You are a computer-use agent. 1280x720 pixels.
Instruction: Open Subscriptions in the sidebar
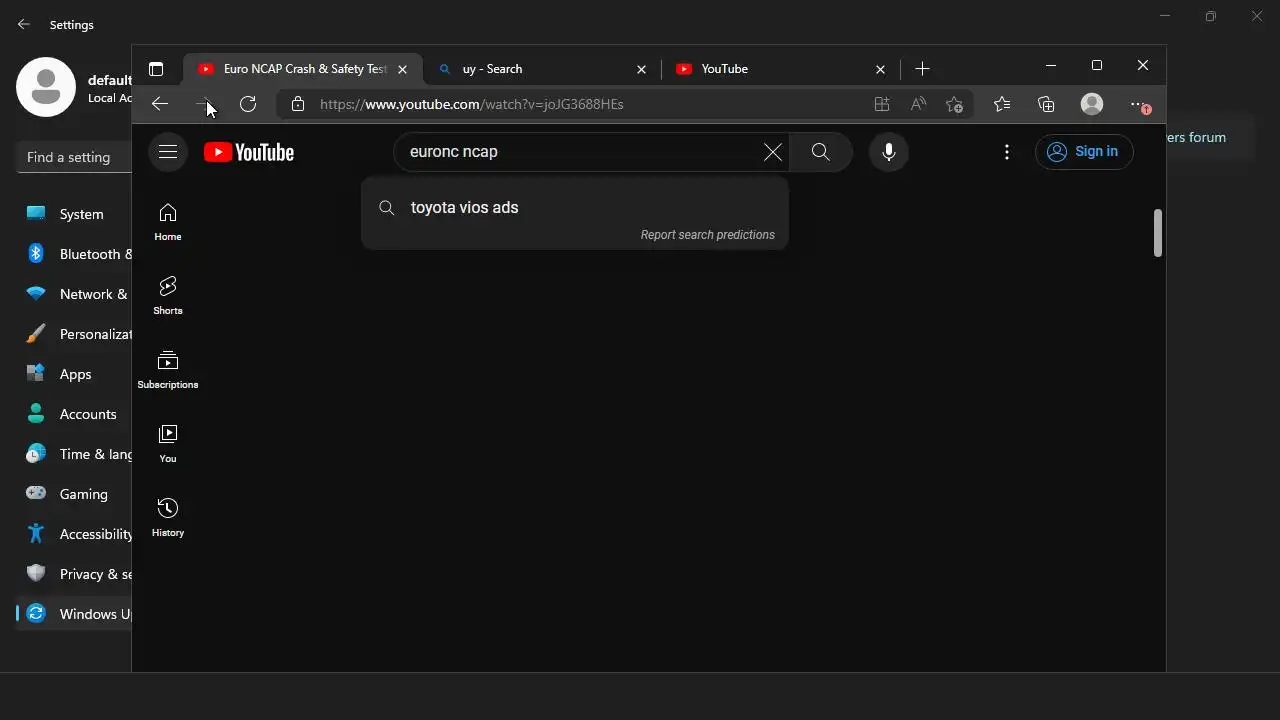tap(168, 370)
